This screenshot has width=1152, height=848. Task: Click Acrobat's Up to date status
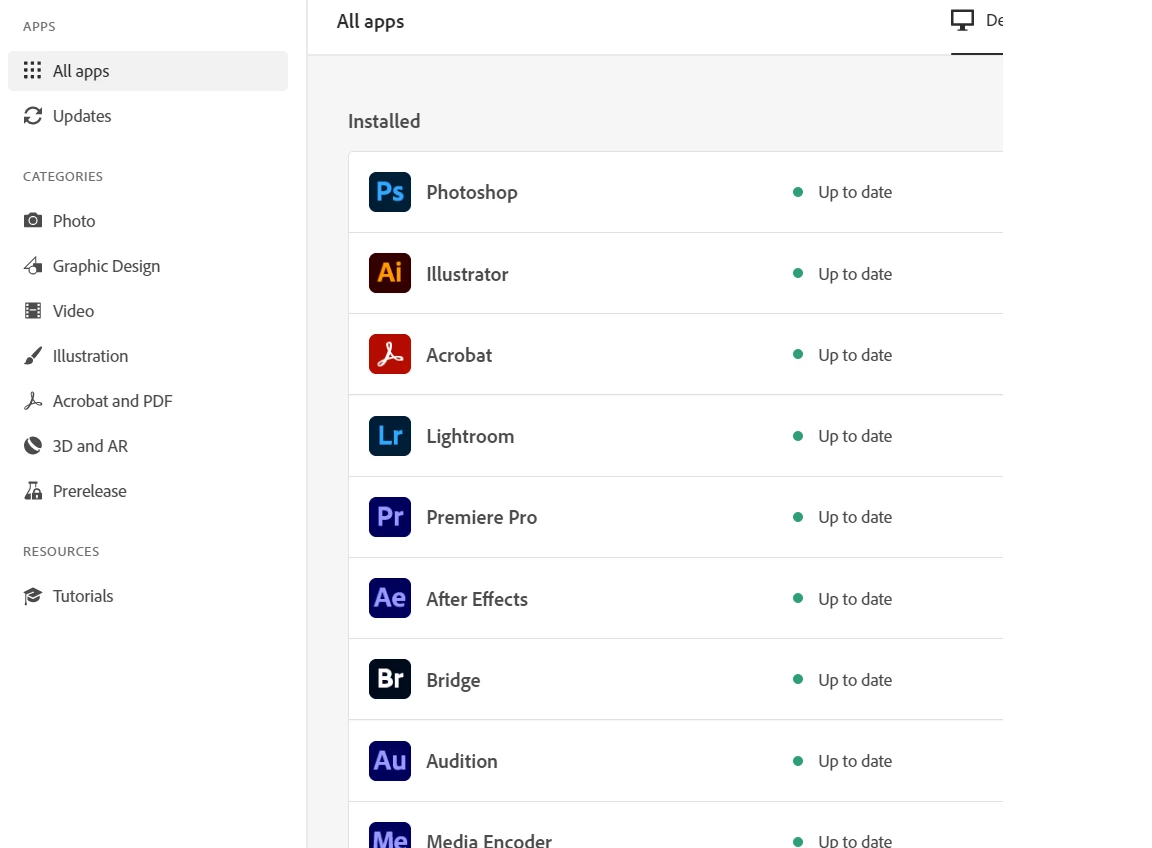point(843,355)
